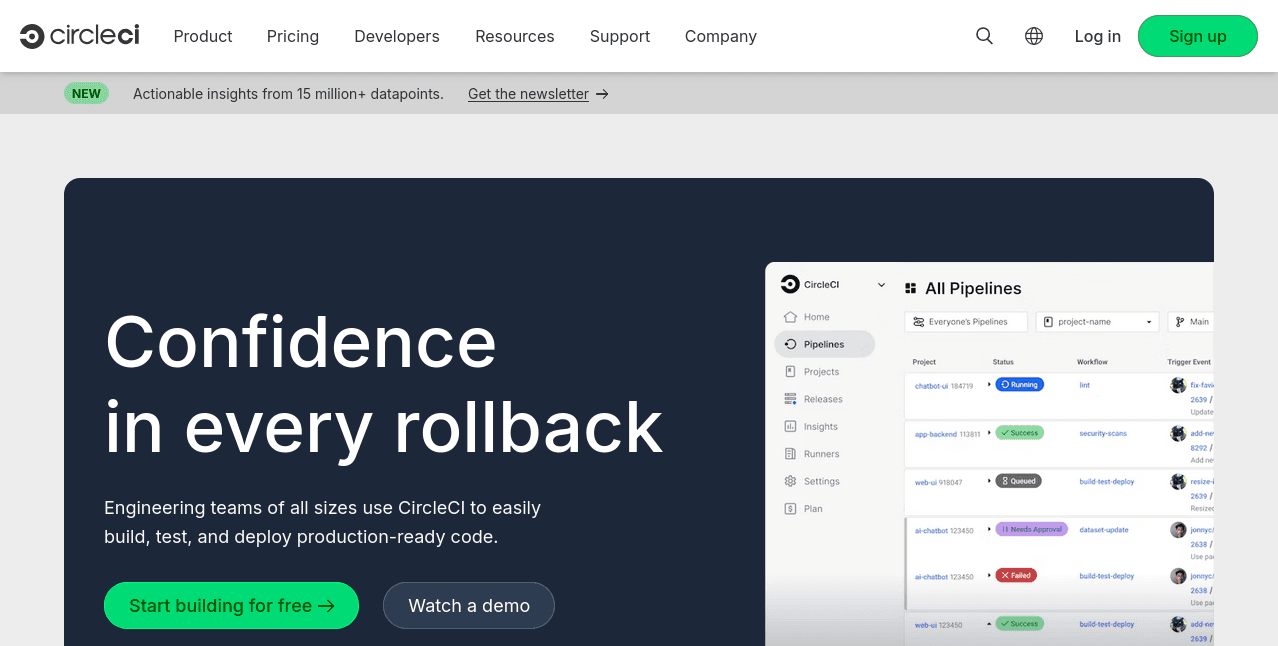Image resolution: width=1278 pixels, height=646 pixels.
Task: Click the Project column header
Action: pos(924,362)
